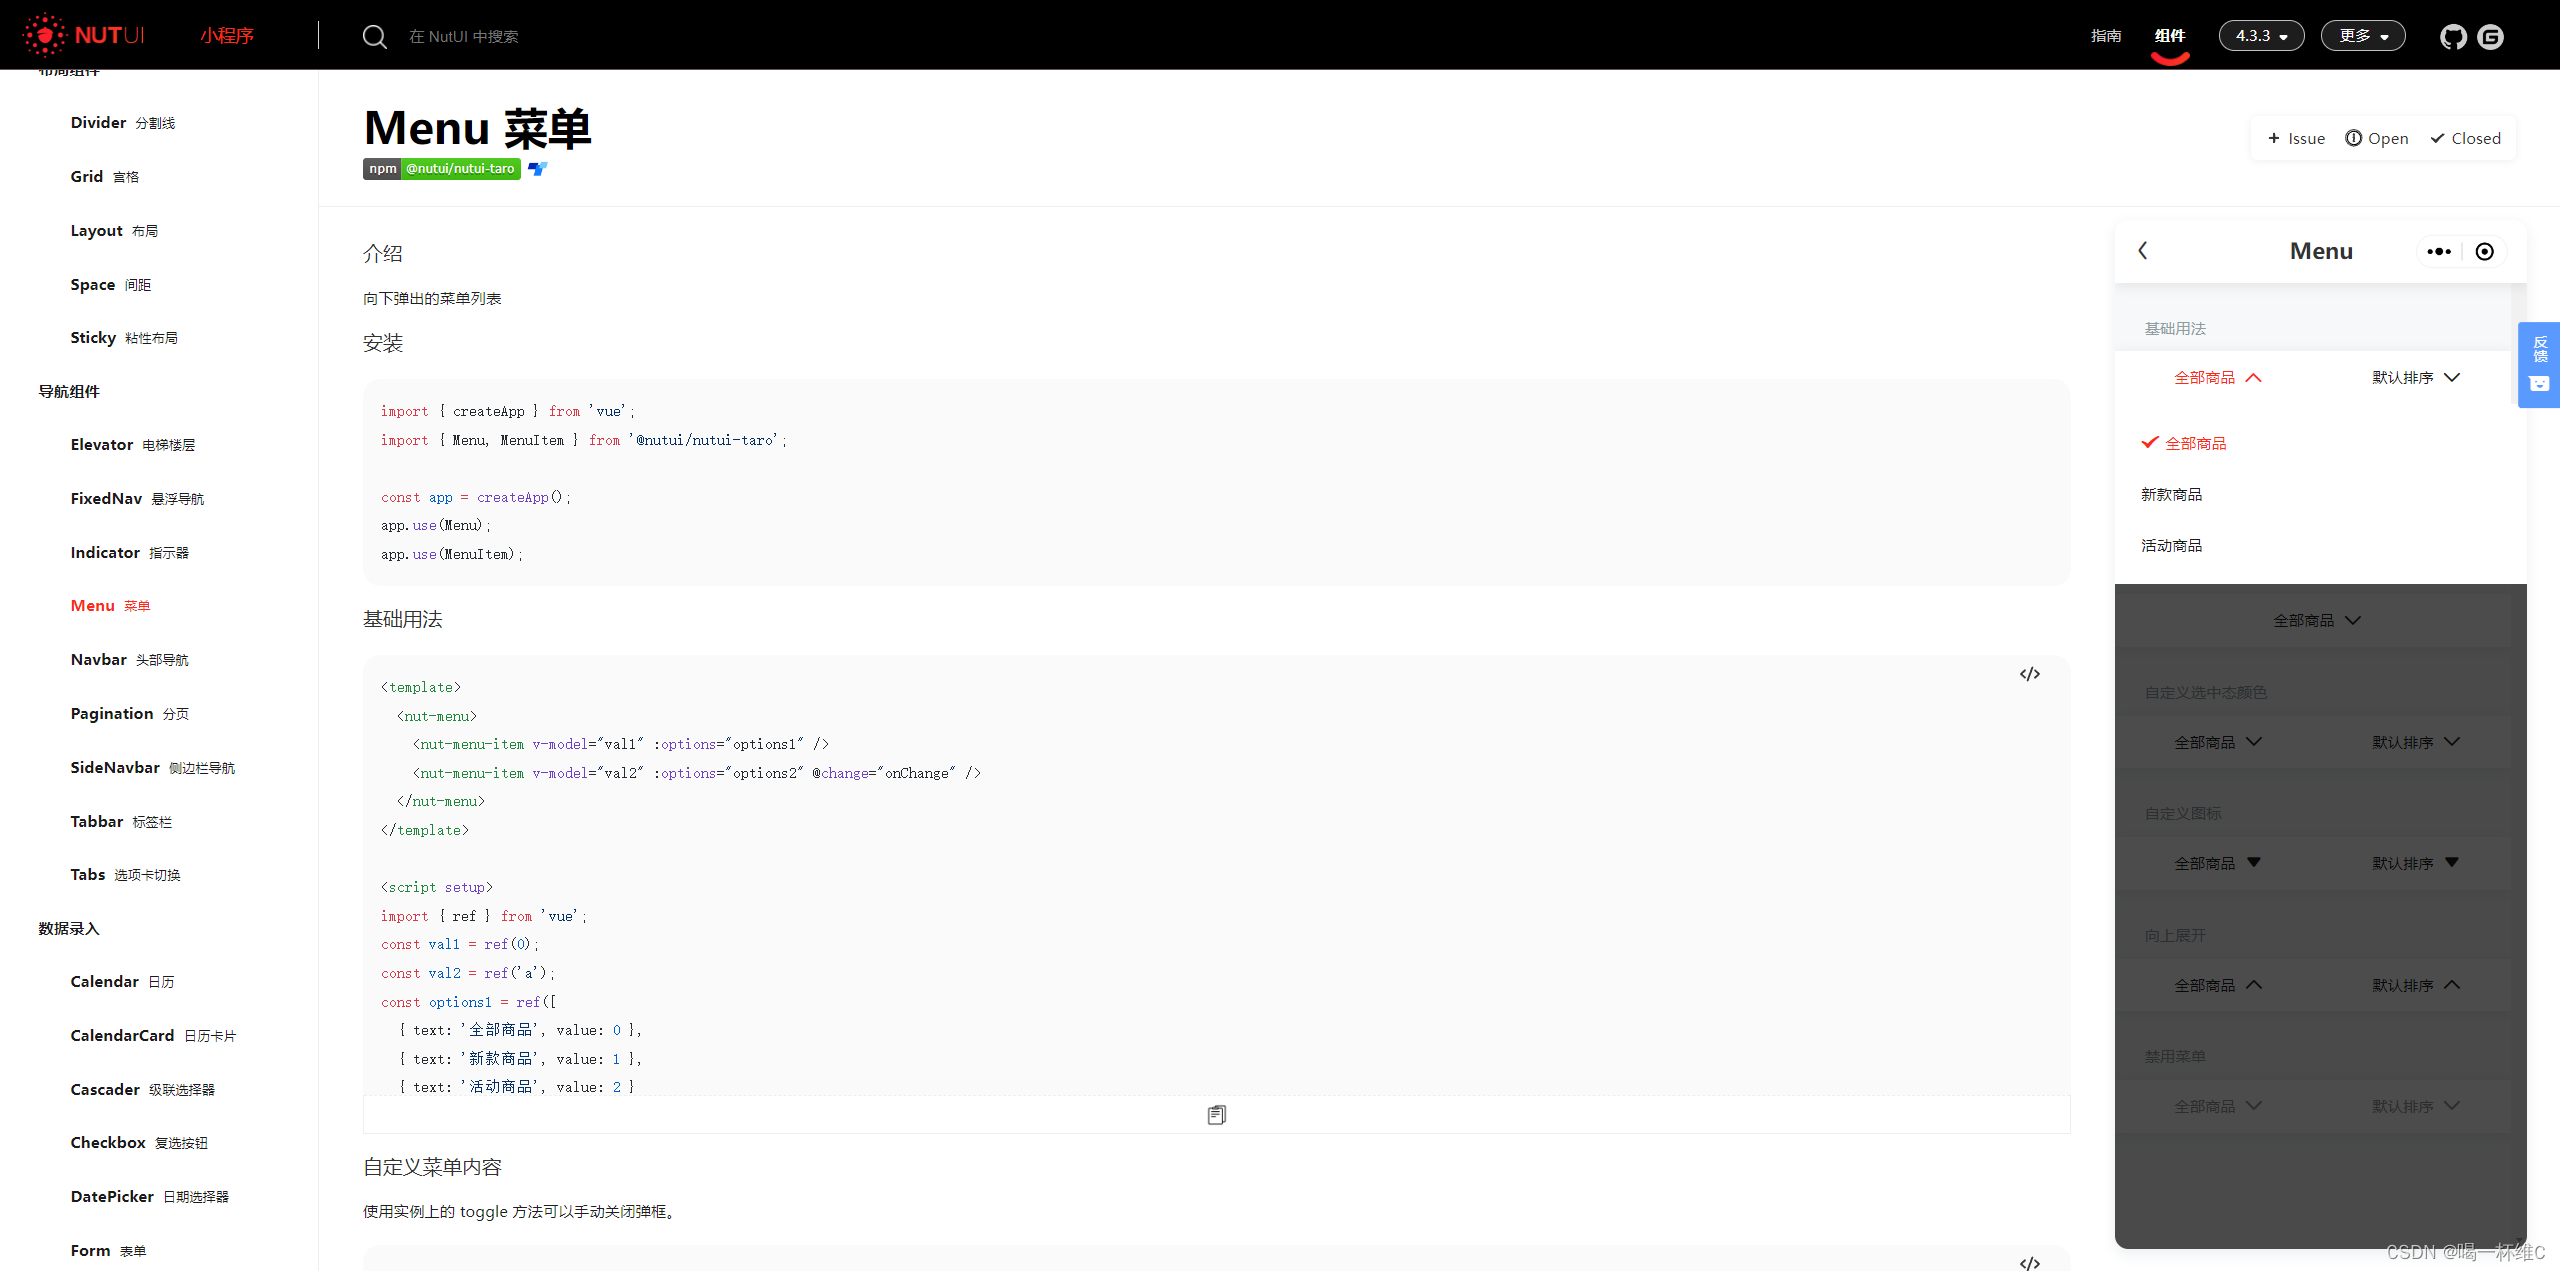Click the Menu 菜单 sidebar link

tap(109, 606)
